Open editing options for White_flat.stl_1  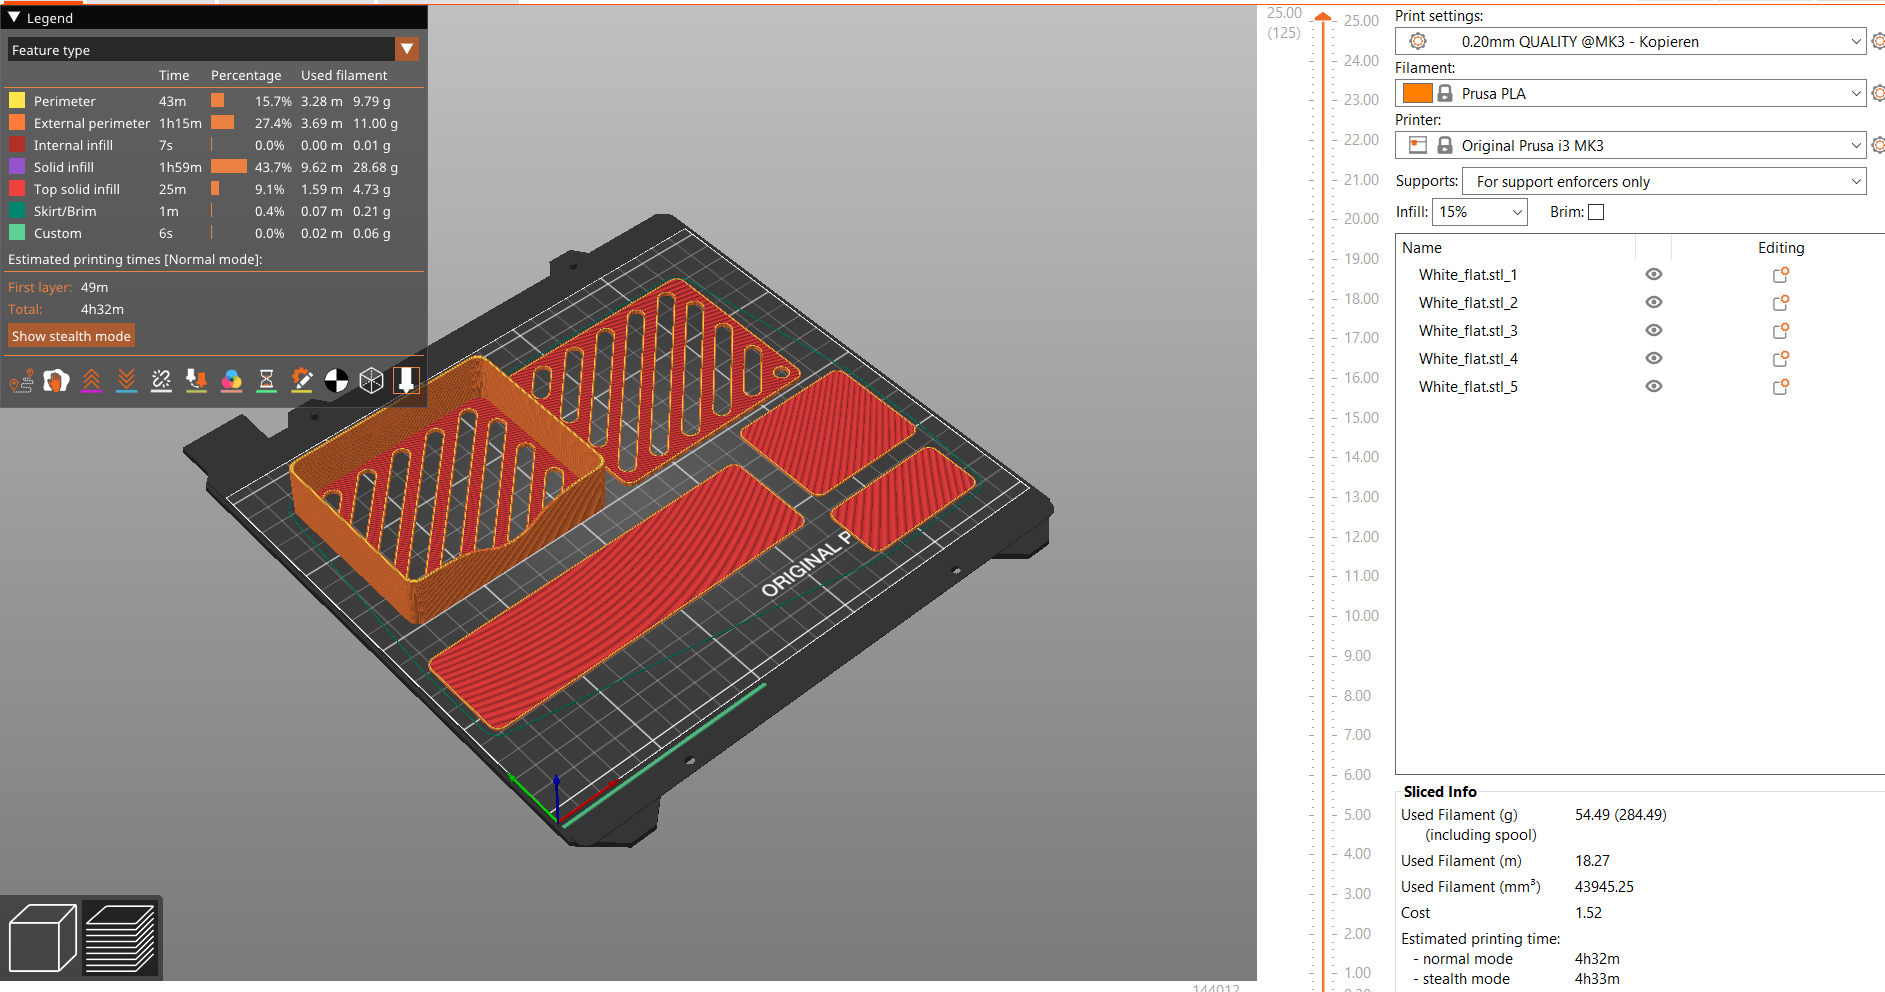(x=1780, y=275)
